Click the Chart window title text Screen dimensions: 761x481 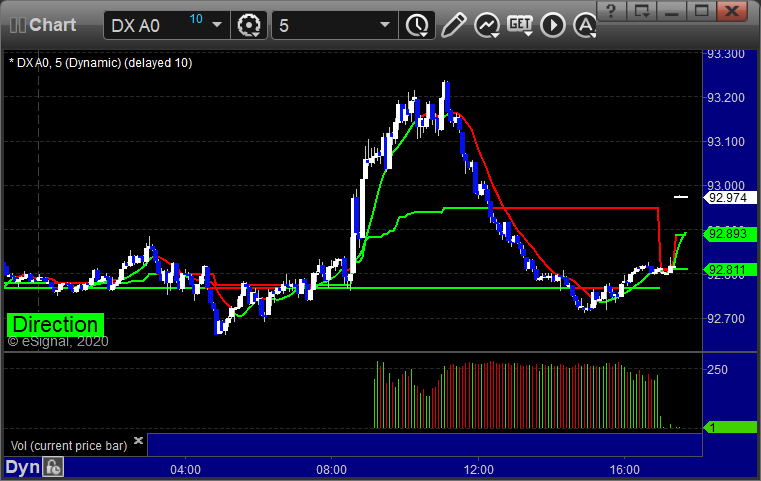click(x=52, y=25)
